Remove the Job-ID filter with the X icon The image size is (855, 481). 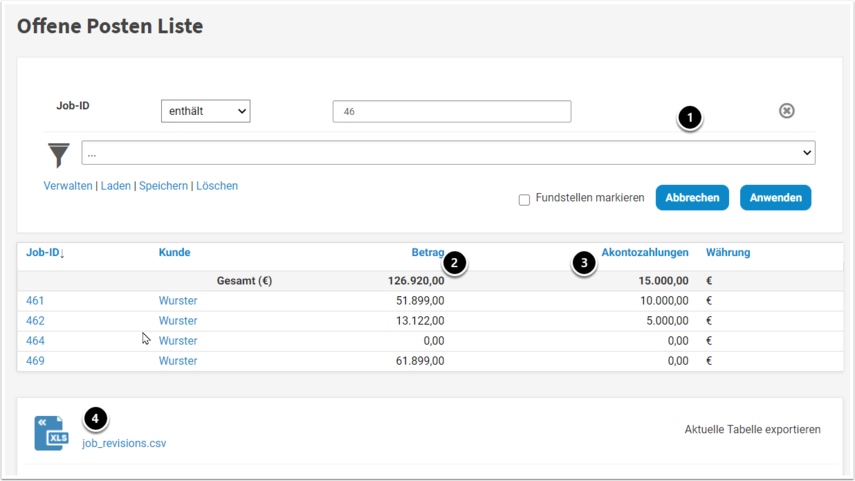click(x=787, y=111)
